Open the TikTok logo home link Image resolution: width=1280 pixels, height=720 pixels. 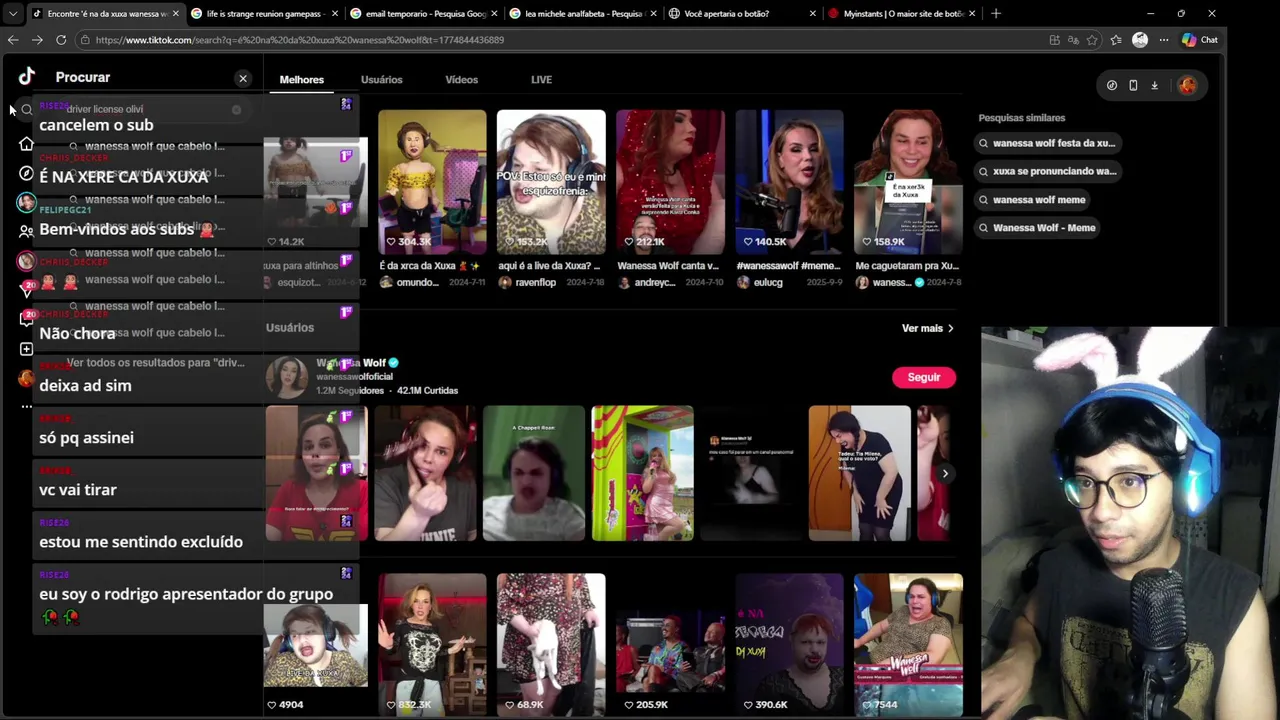point(27,77)
